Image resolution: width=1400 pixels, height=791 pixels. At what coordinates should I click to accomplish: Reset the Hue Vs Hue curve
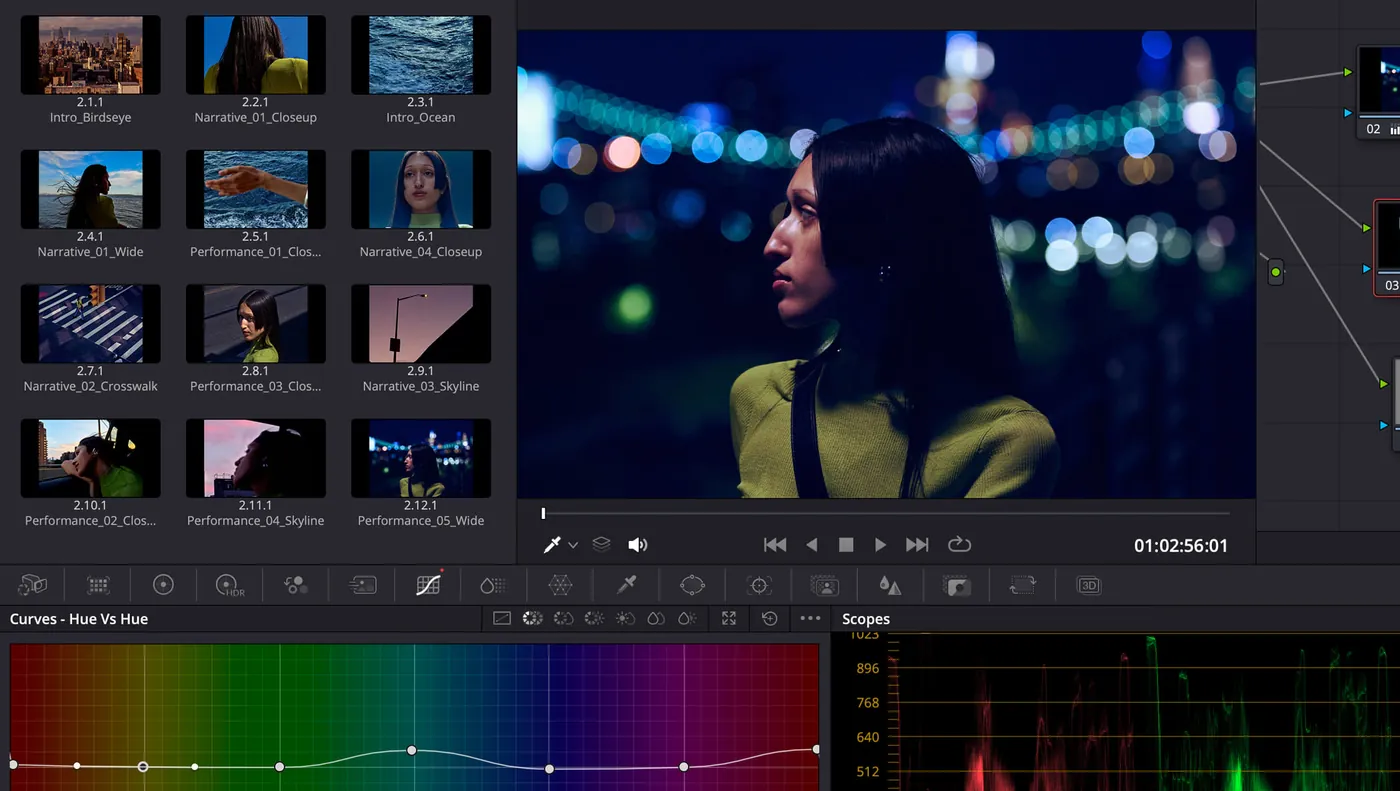(769, 619)
